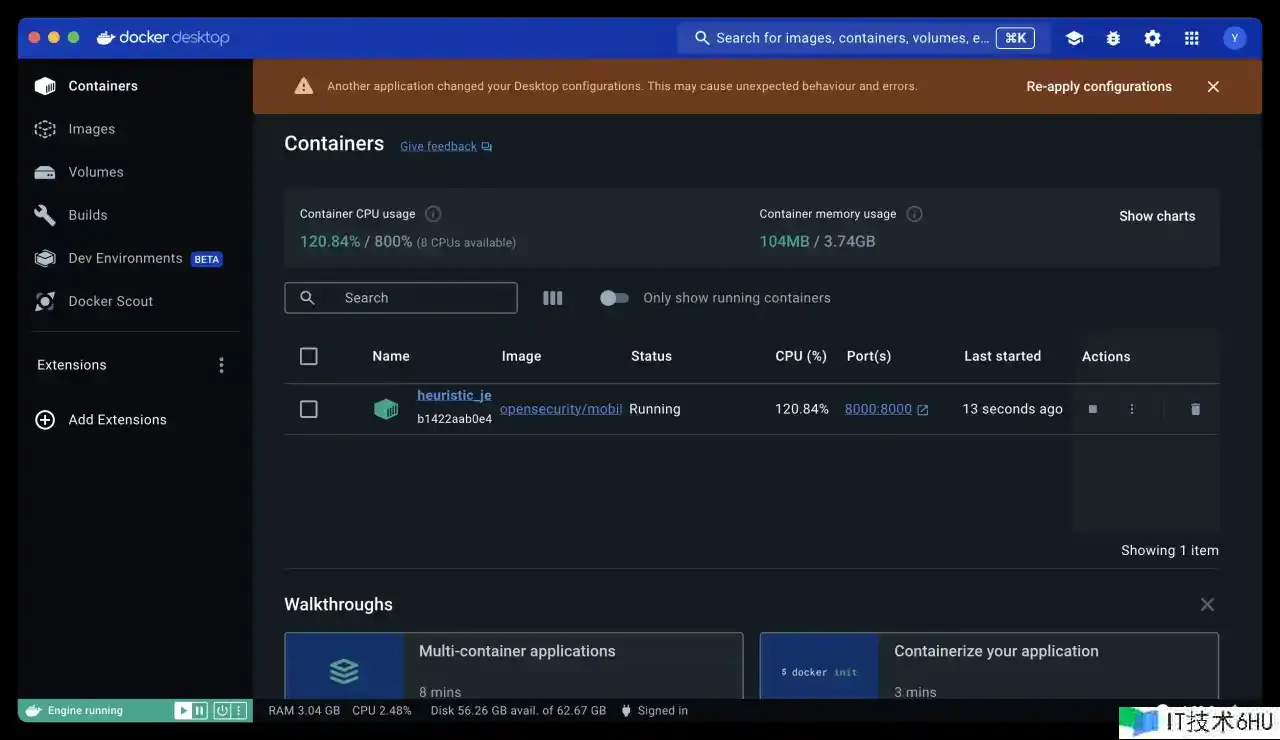Open port link 8000:8000
Image resolution: width=1280 pixels, height=740 pixels.
tap(886, 409)
